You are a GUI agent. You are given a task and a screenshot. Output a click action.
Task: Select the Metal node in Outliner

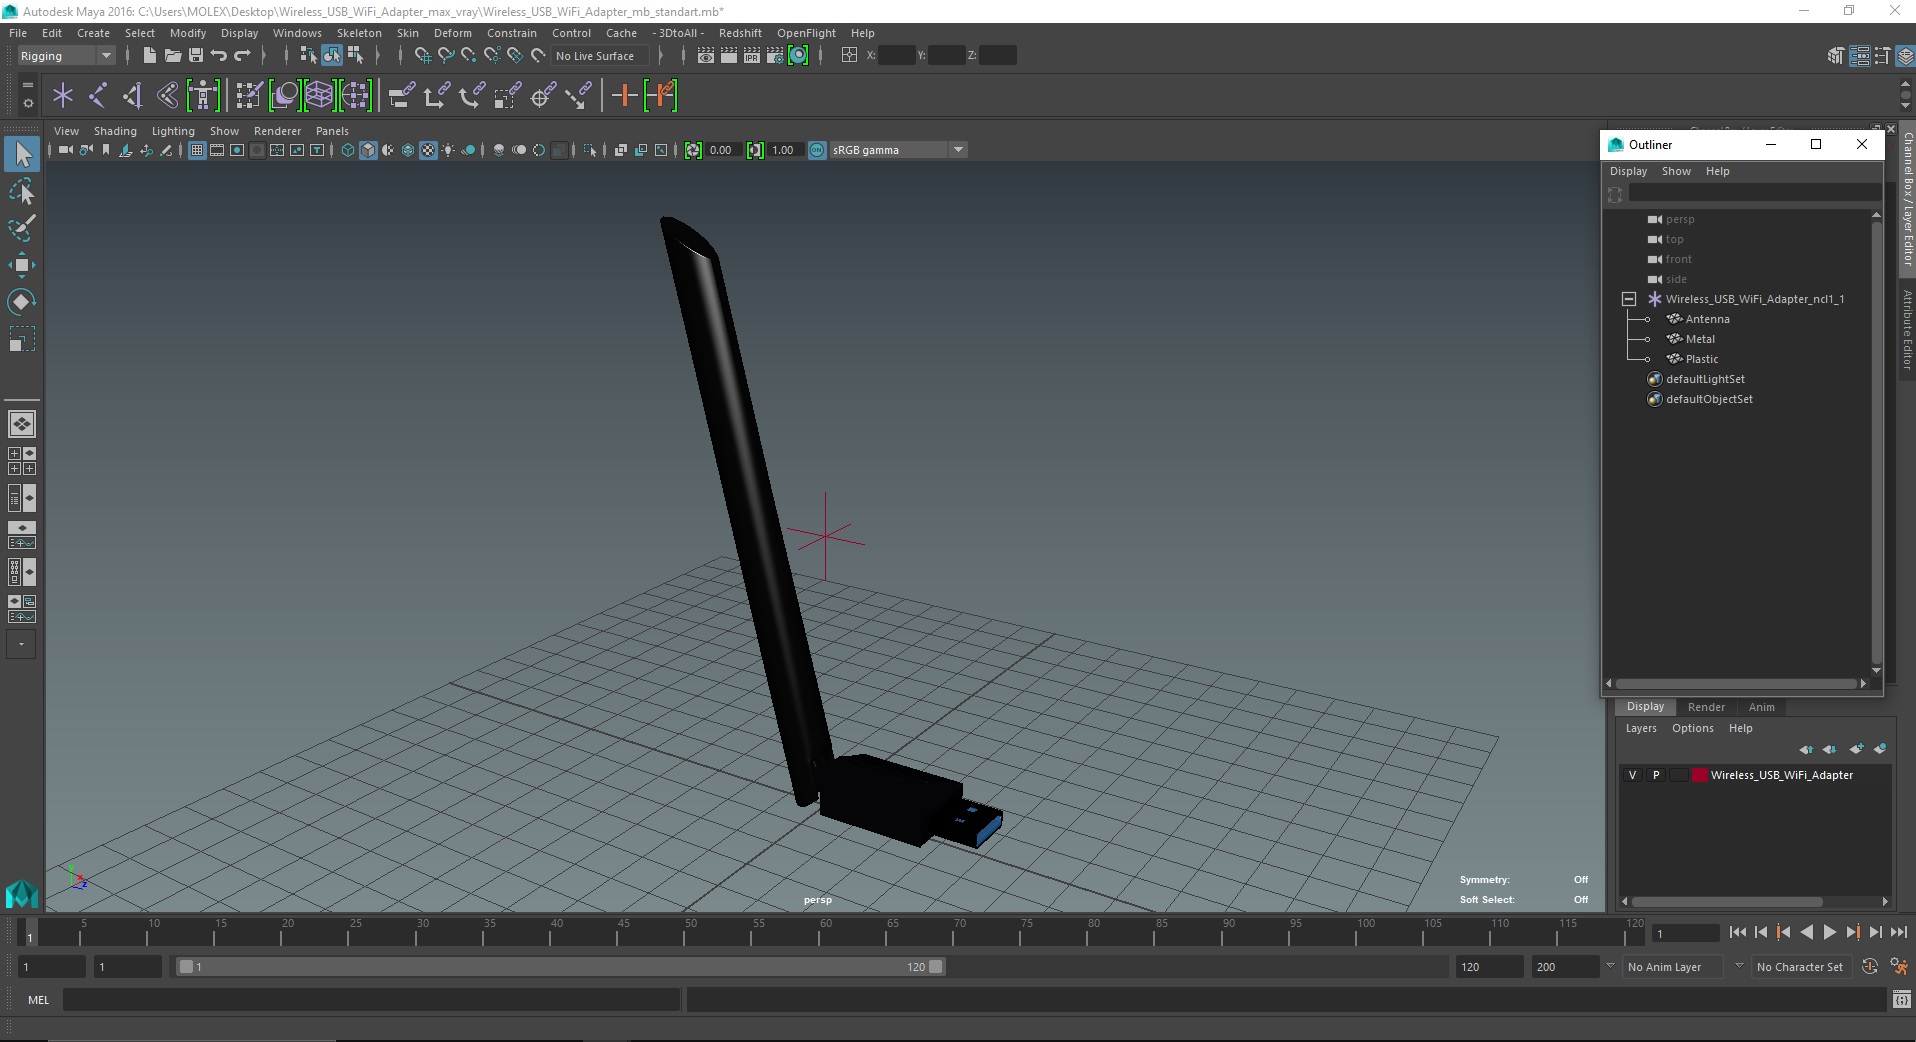(x=1700, y=339)
